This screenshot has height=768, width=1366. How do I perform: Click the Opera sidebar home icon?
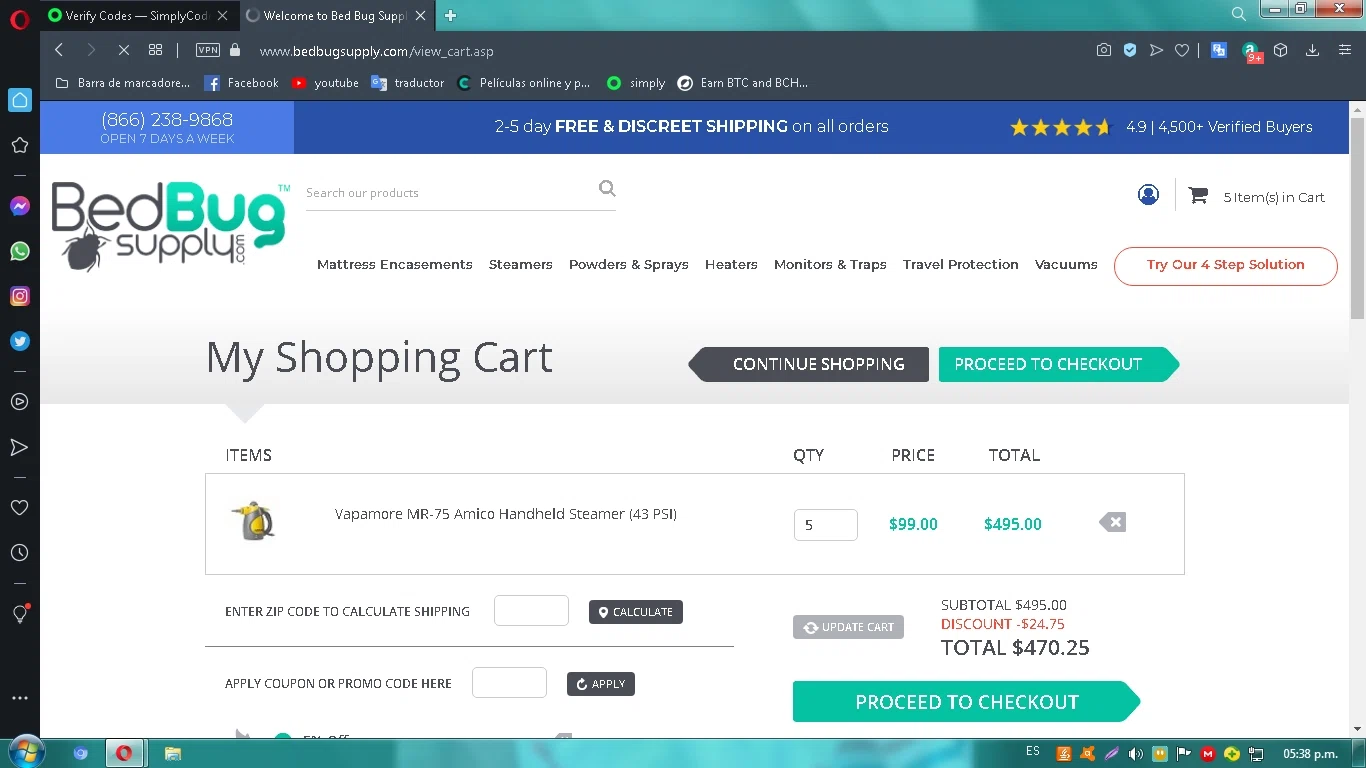[x=19, y=100]
